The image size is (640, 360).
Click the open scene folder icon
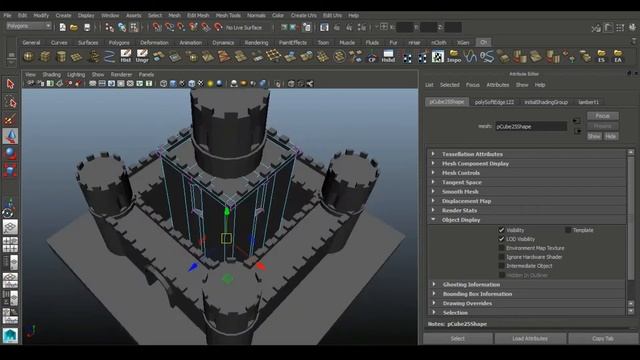pos(74,27)
